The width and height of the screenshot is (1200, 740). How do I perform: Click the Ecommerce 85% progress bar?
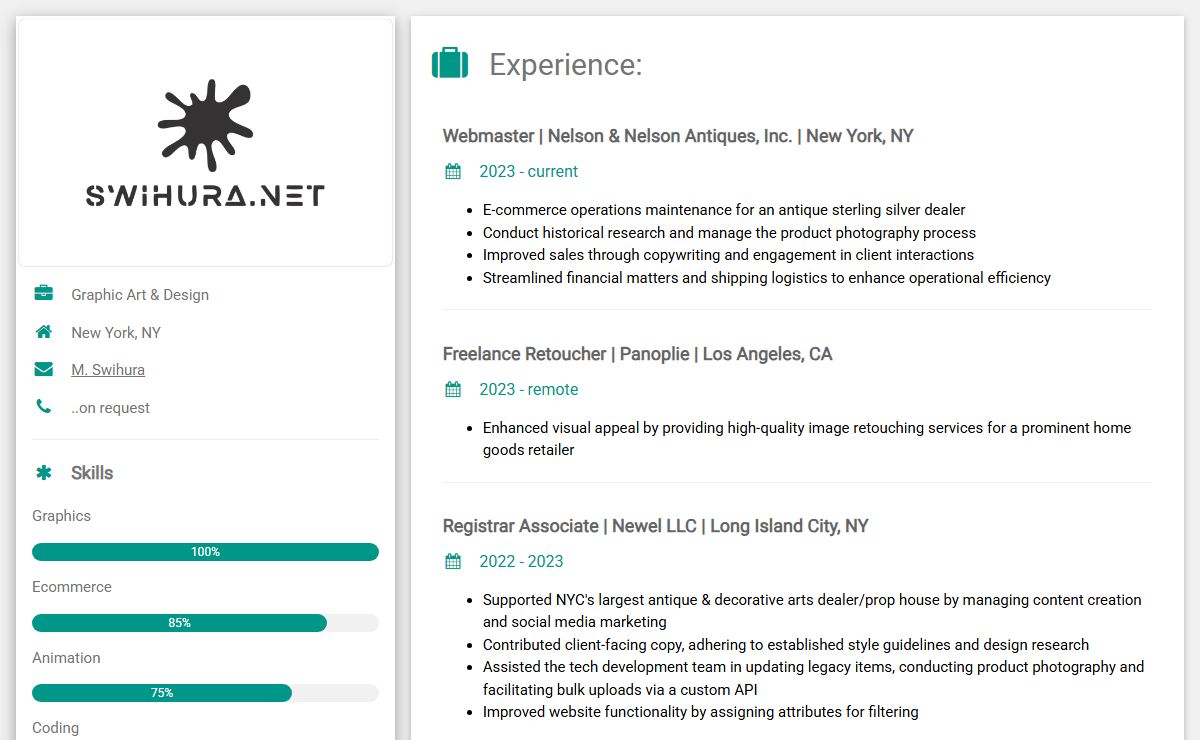point(205,623)
